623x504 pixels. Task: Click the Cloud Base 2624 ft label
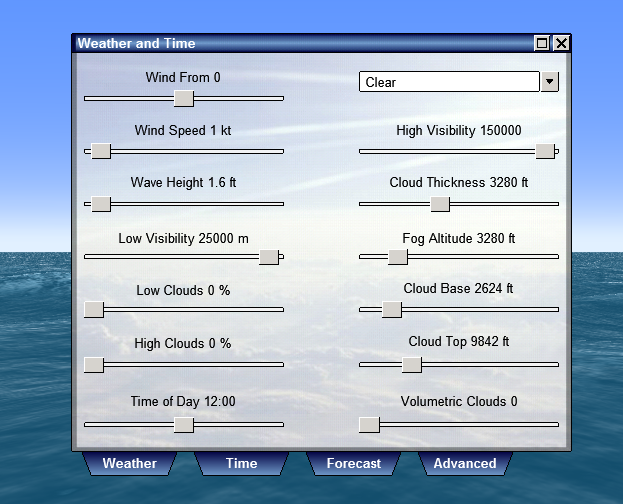click(x=459, y=289)
